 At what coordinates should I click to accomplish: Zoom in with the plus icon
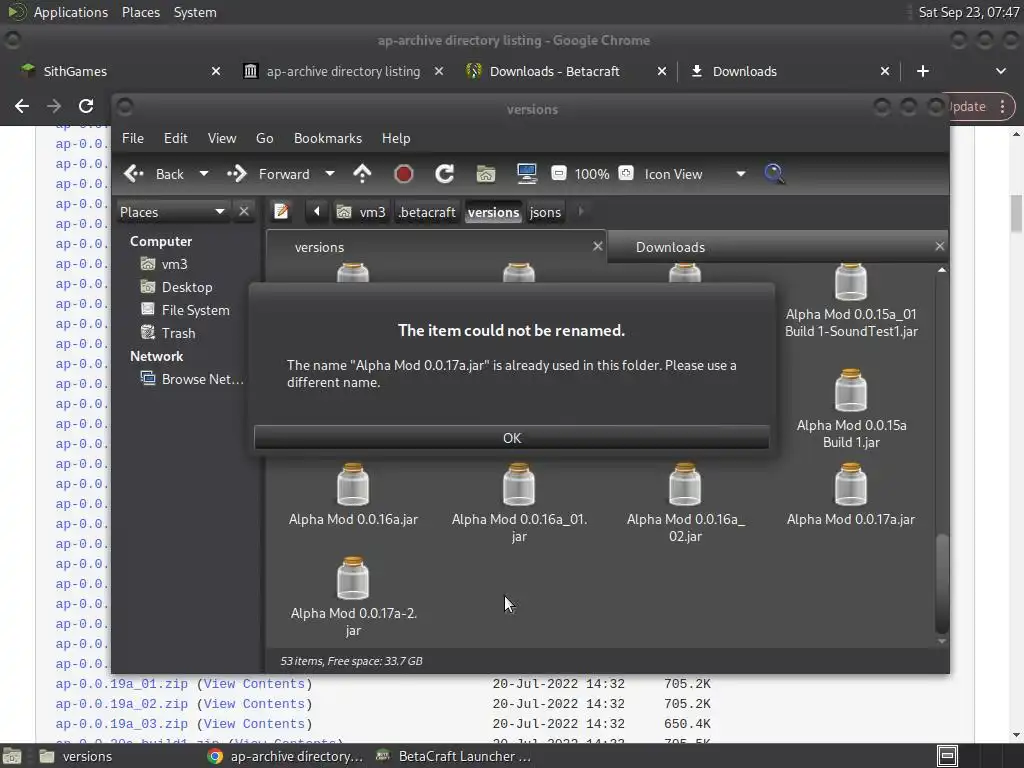(626, 173)
